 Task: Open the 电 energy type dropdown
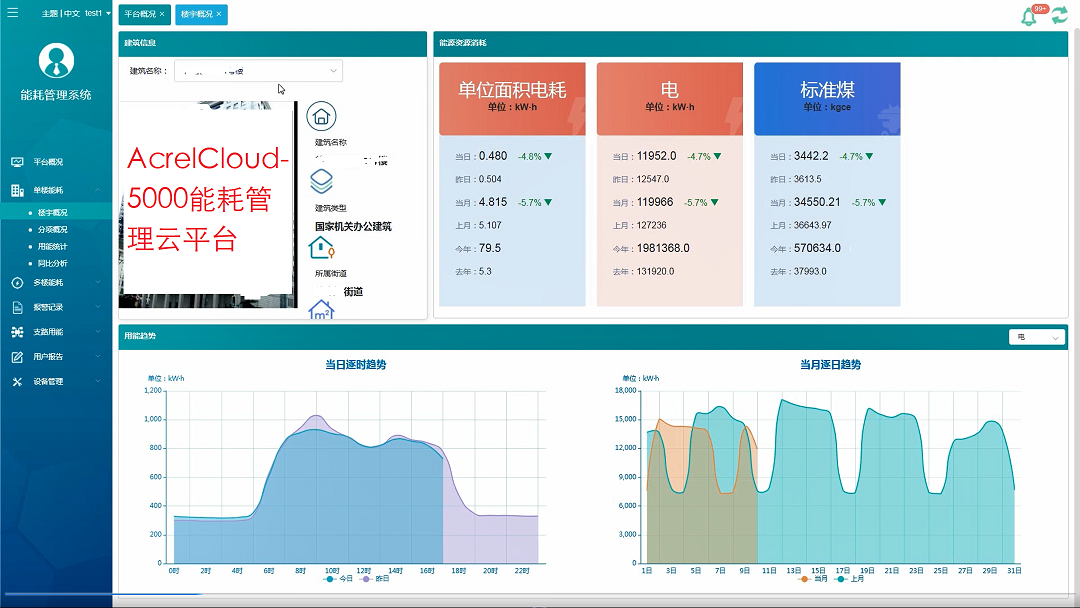1037,337
